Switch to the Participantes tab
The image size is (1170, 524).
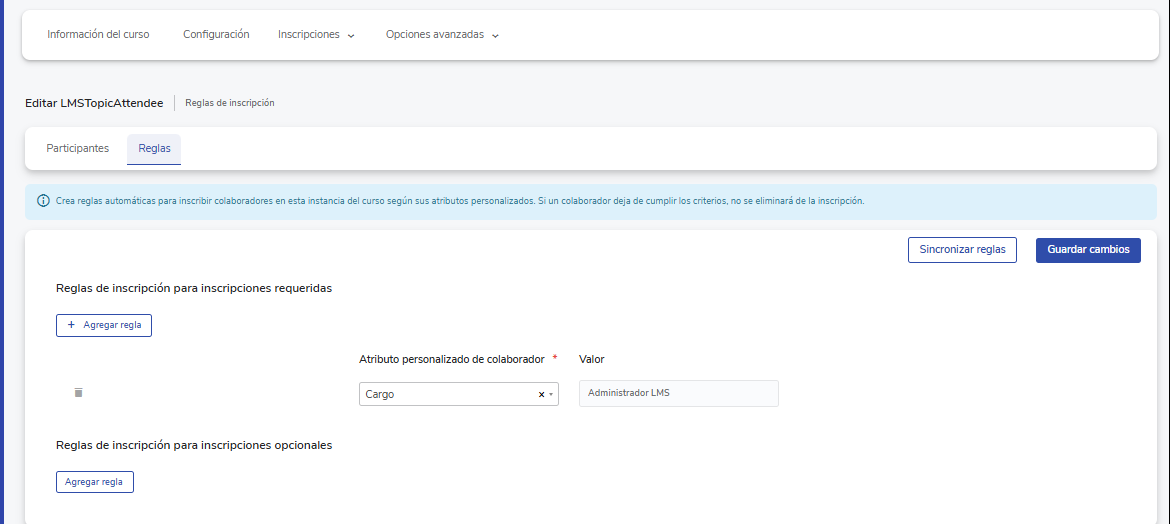78,149
